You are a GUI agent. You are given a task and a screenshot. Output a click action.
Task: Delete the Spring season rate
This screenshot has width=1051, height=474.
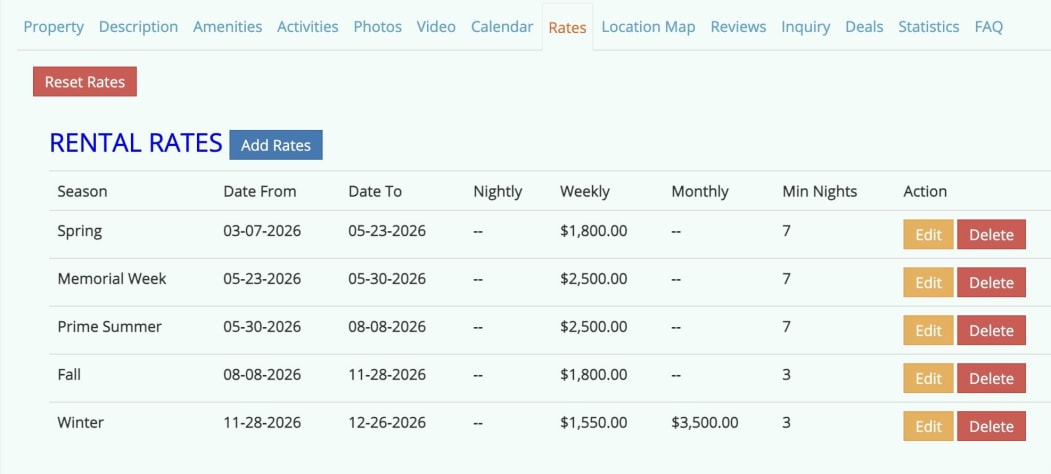991,235
